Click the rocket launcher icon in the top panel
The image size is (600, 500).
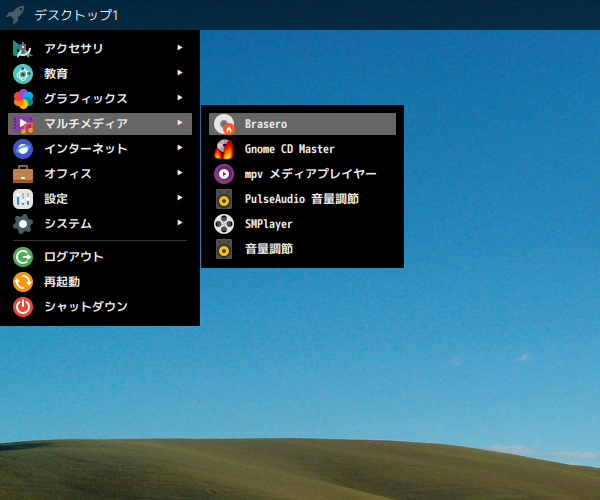[x=15, y=15]
